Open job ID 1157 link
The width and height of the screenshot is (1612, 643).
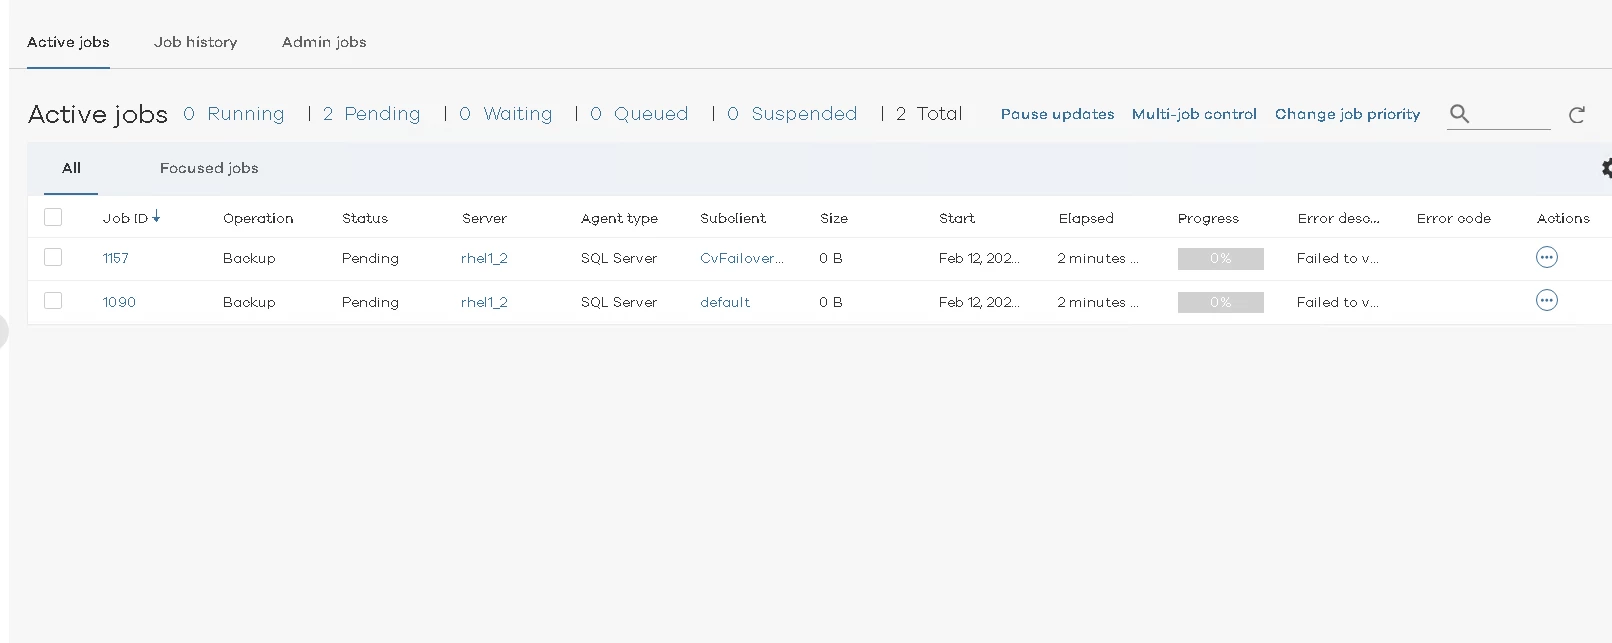click(x=115, y=258)
